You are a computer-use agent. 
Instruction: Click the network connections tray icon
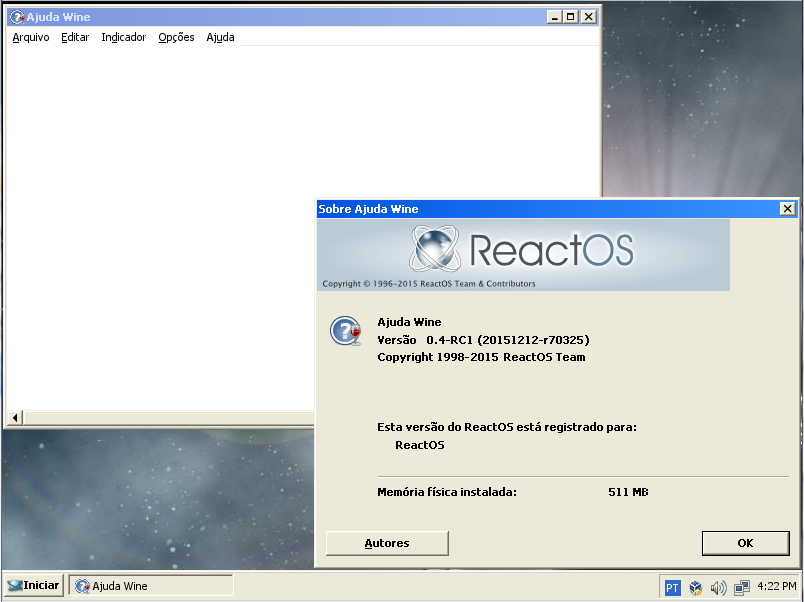tap(742, 587)
